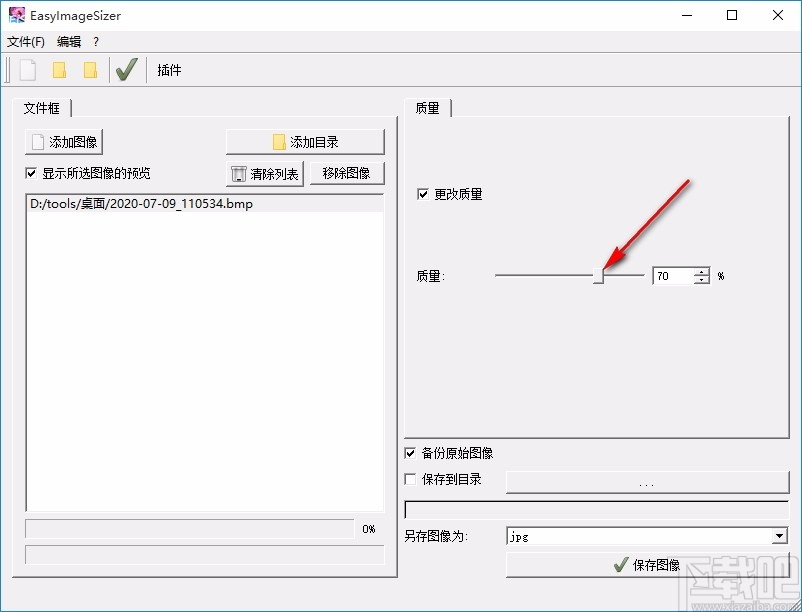The width and height of the screenshot is (802, 612).
Task: Click the 保存图像 button
Action: tap(648, 563)
